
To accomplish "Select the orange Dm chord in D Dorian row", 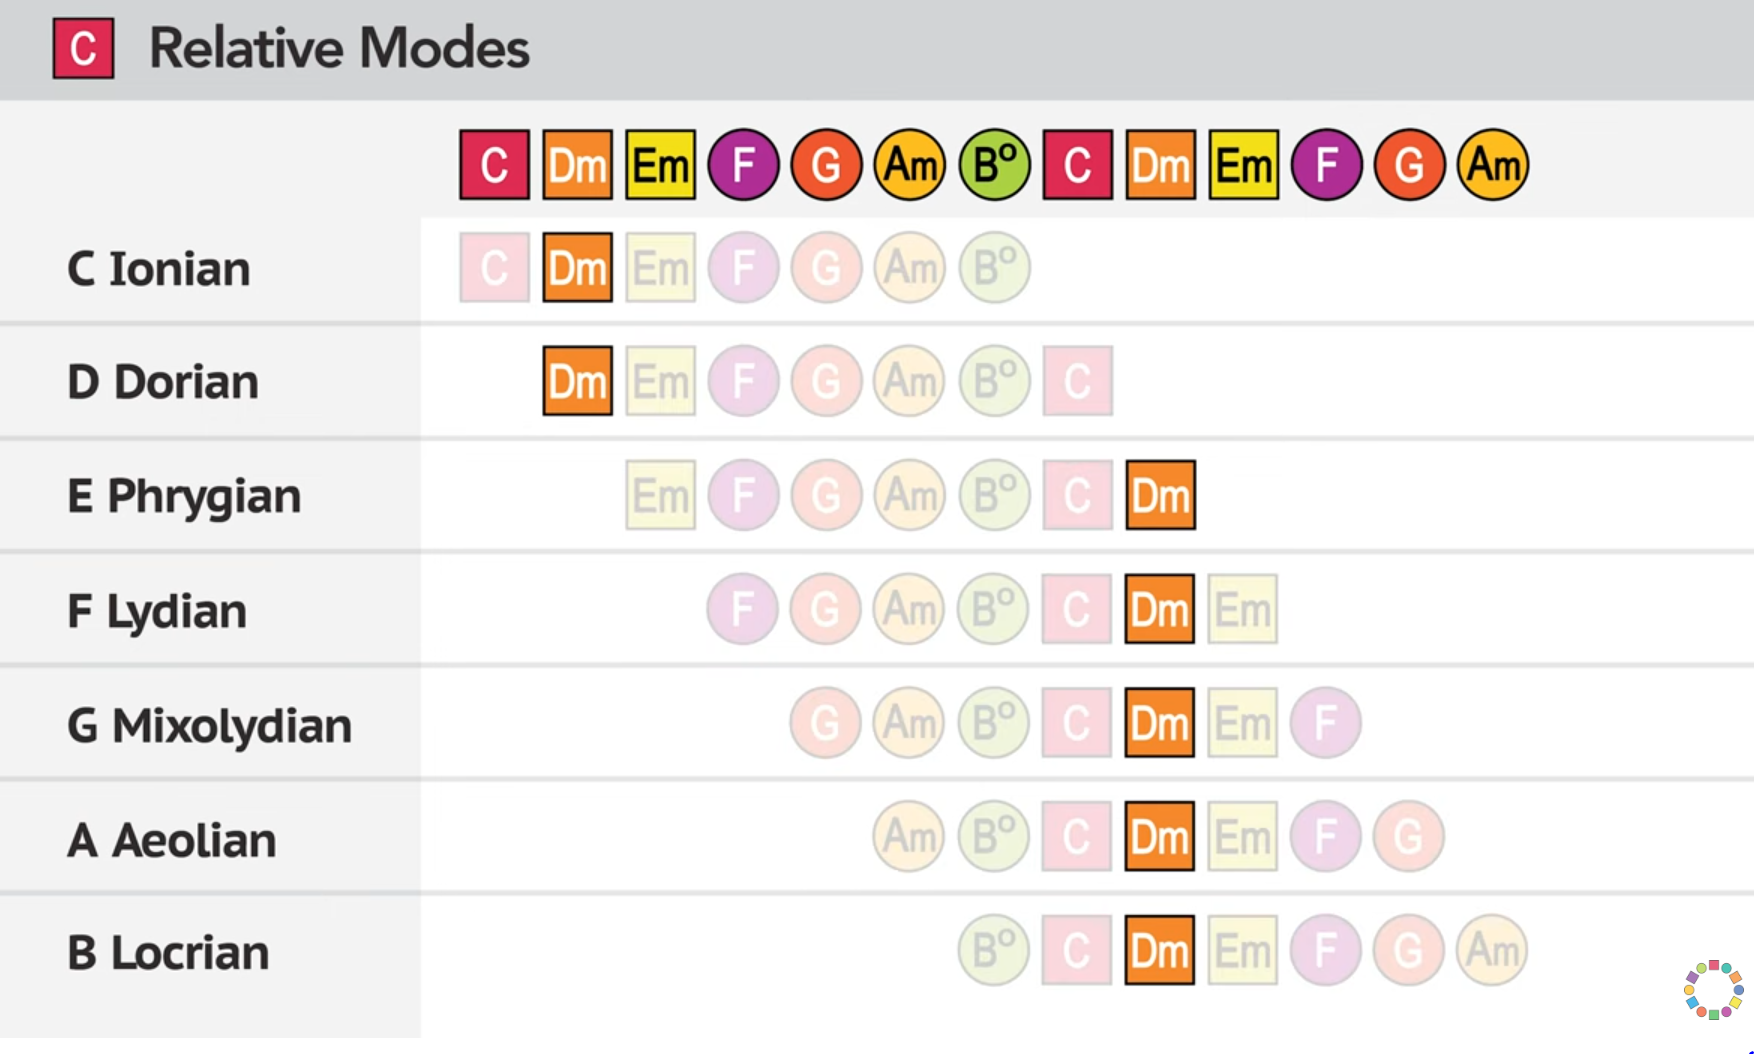I will (x=577, y=381).
